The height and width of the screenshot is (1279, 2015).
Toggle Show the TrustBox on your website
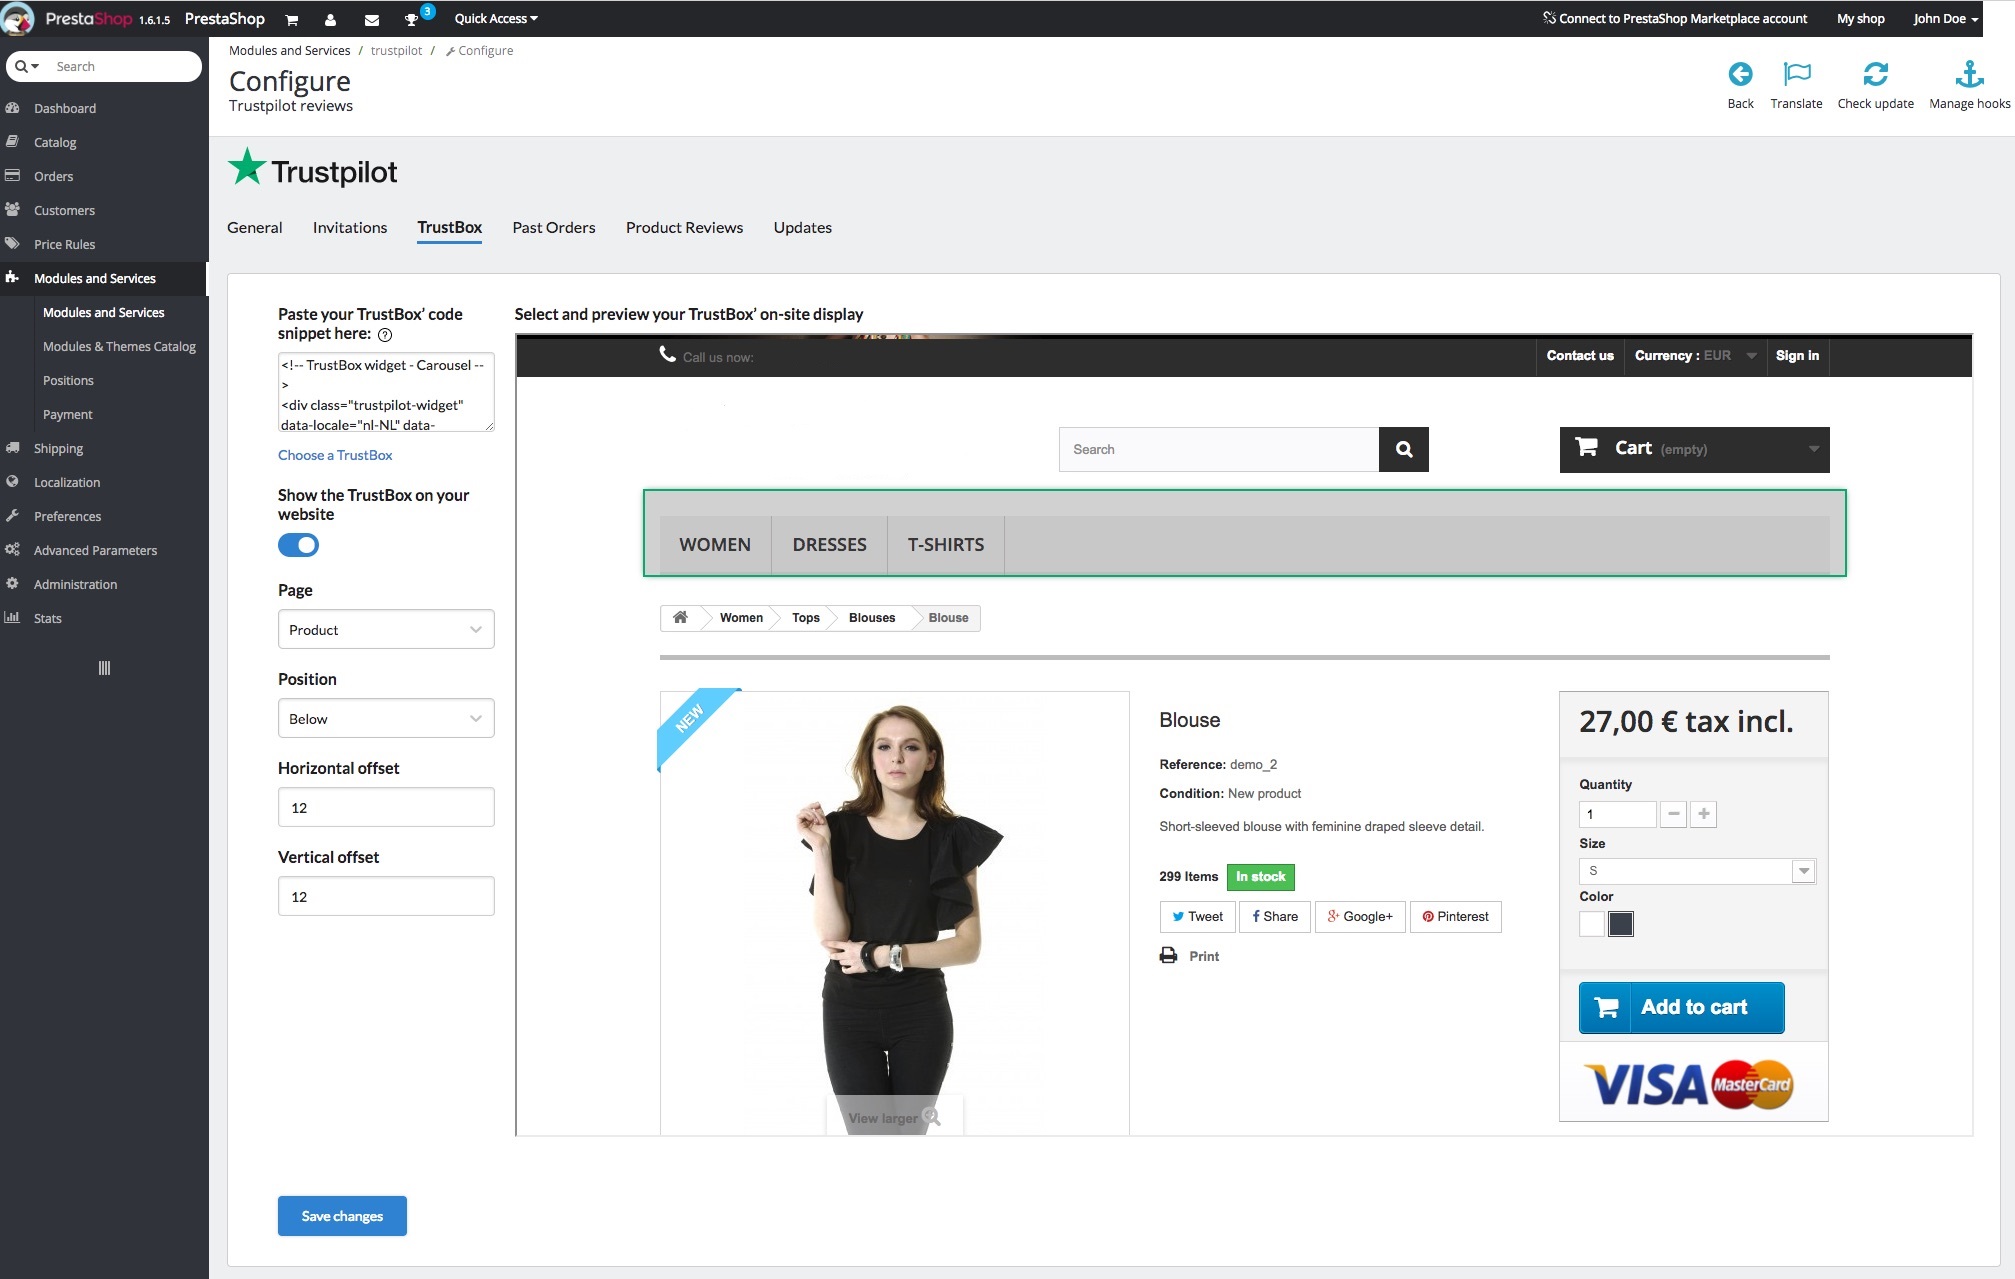click(298, 545)
